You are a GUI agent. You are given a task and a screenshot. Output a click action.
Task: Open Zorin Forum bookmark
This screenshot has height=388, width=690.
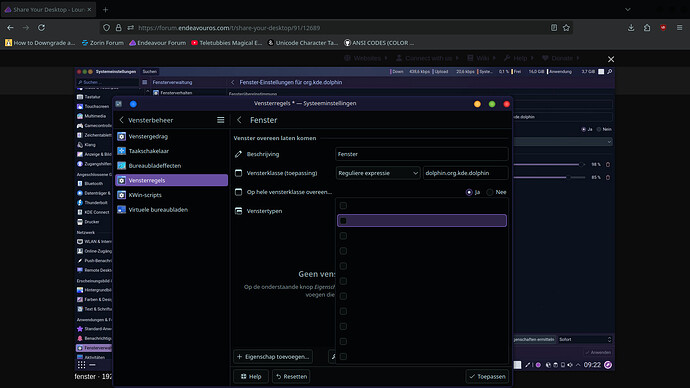pos(103,43)
